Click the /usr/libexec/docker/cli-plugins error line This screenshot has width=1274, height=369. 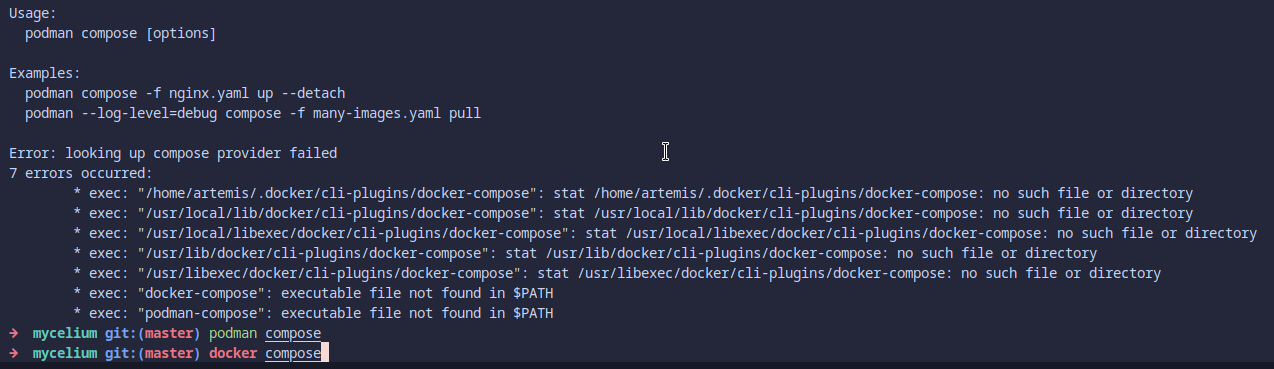click(x=618, y=274)
